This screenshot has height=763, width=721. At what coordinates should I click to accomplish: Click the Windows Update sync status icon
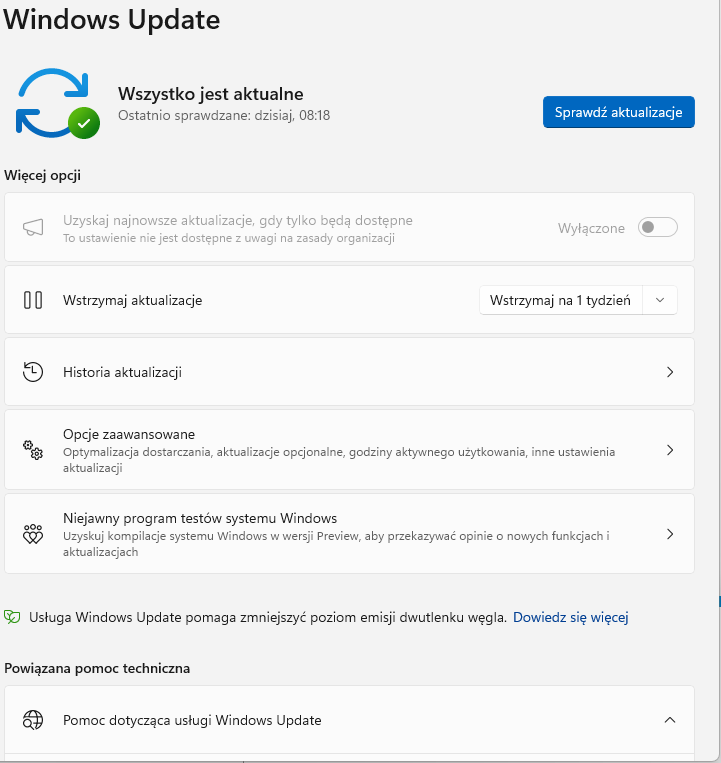[x=57, y=103]
